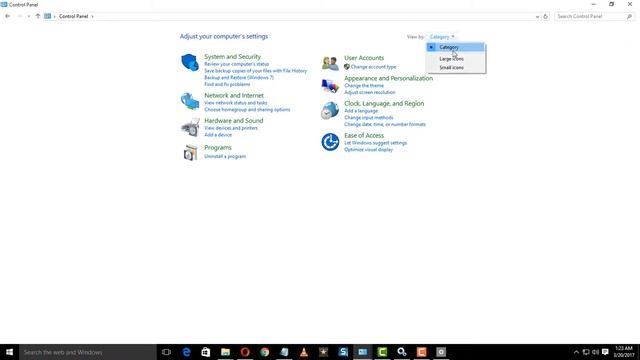Screen dimensions: 640x360
Task: Open the Clock, Language, and Region icon
Action: click(x=330, y=110)
